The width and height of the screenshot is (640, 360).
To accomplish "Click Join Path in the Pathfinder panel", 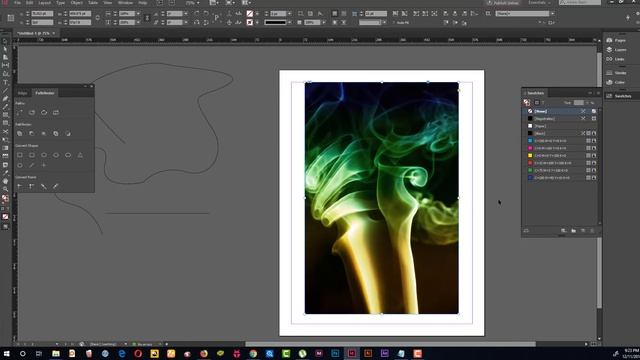I will (x=20, y=112).
